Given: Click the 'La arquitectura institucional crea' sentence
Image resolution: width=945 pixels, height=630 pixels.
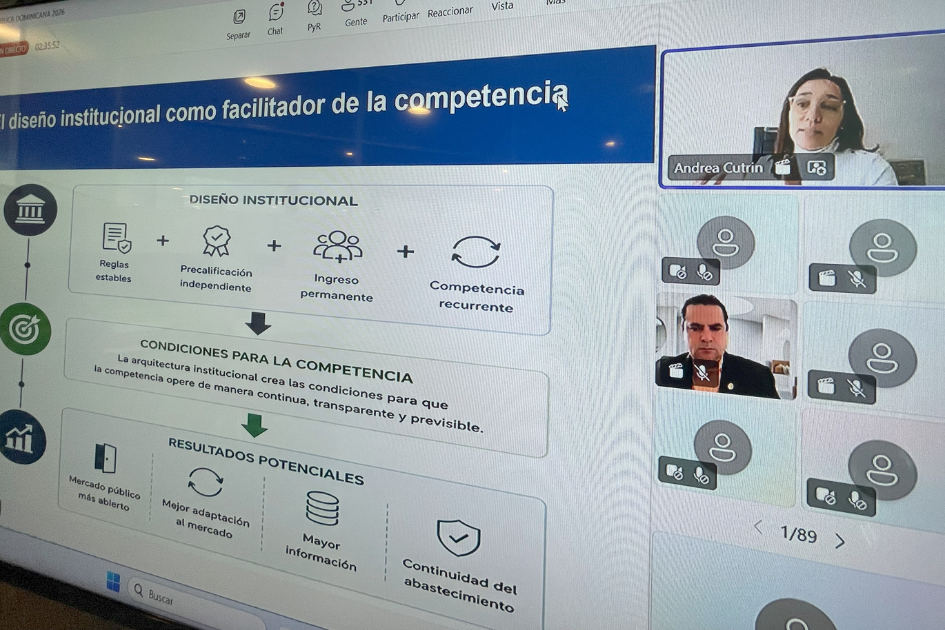Looking at the screenshot, I should click(x=288, y=393).
